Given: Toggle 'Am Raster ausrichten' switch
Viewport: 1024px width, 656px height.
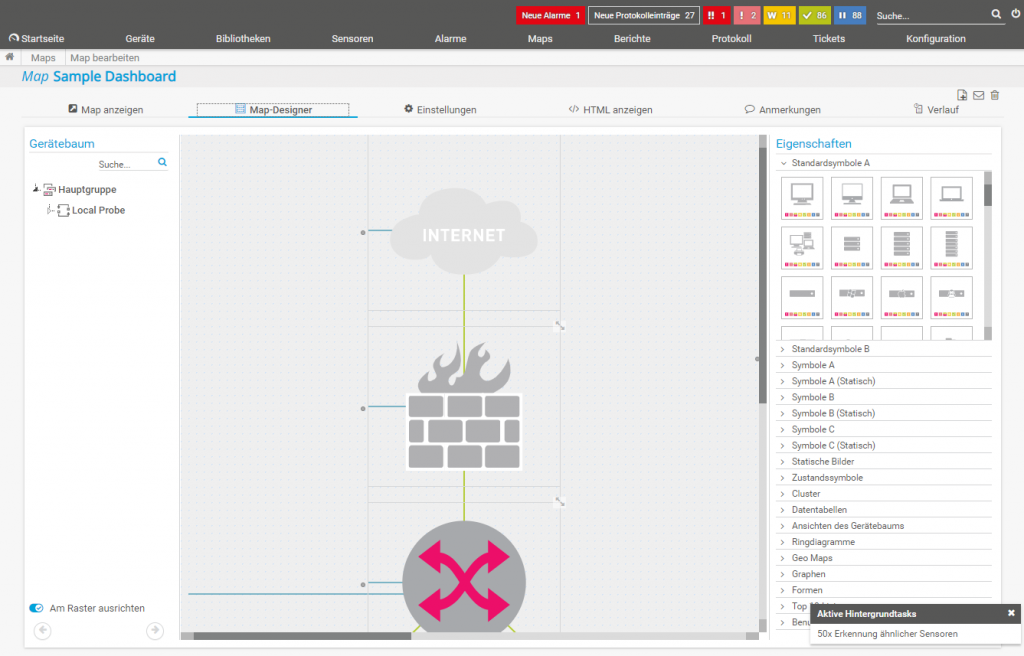Looking at the screenshot, I should pyautogui.click(x=36, y=607).
